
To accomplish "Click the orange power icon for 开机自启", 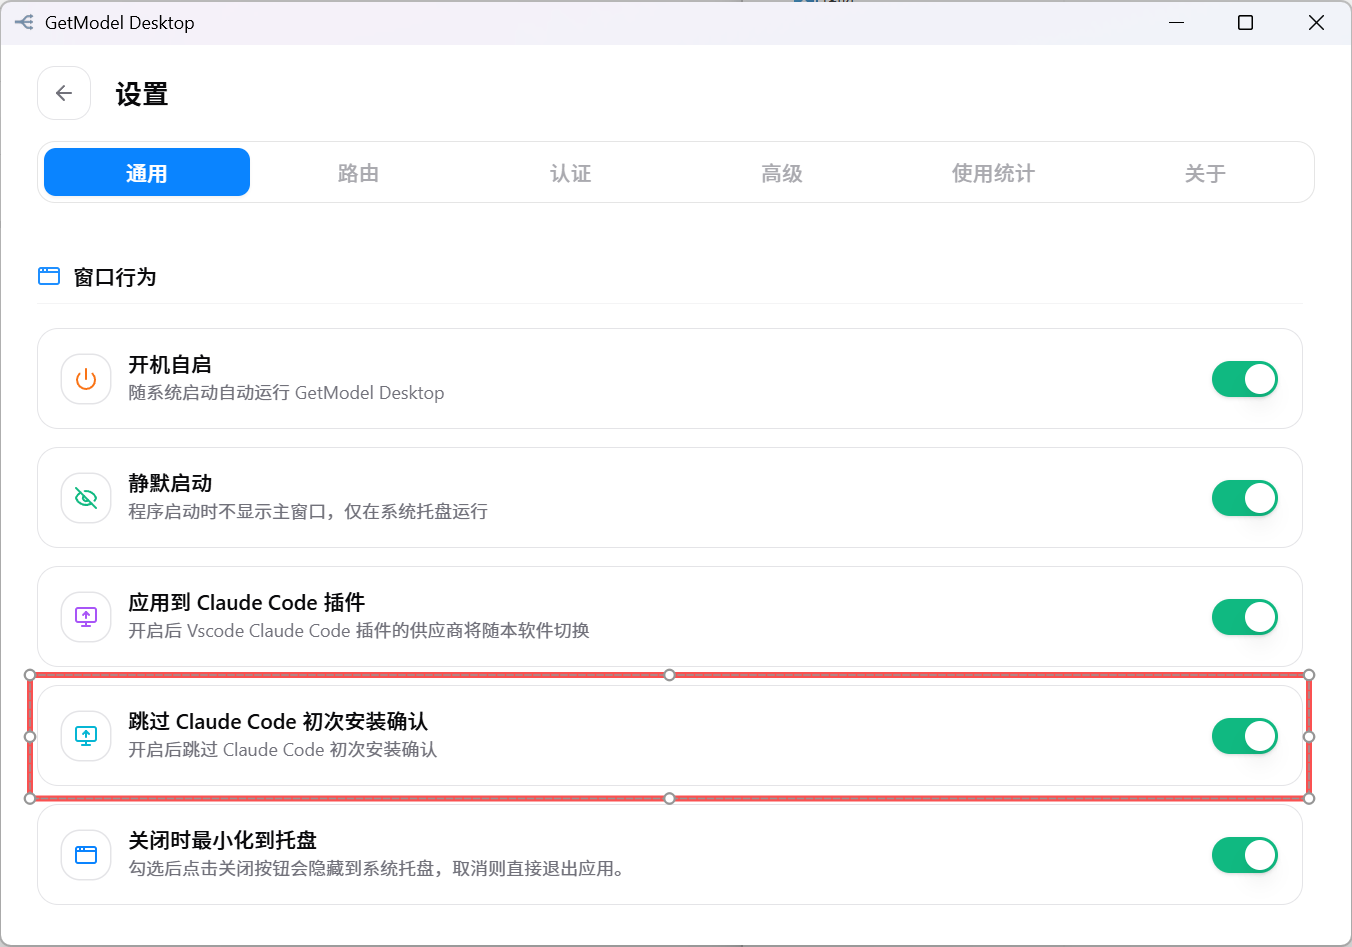I will click(x=86, y=379).
